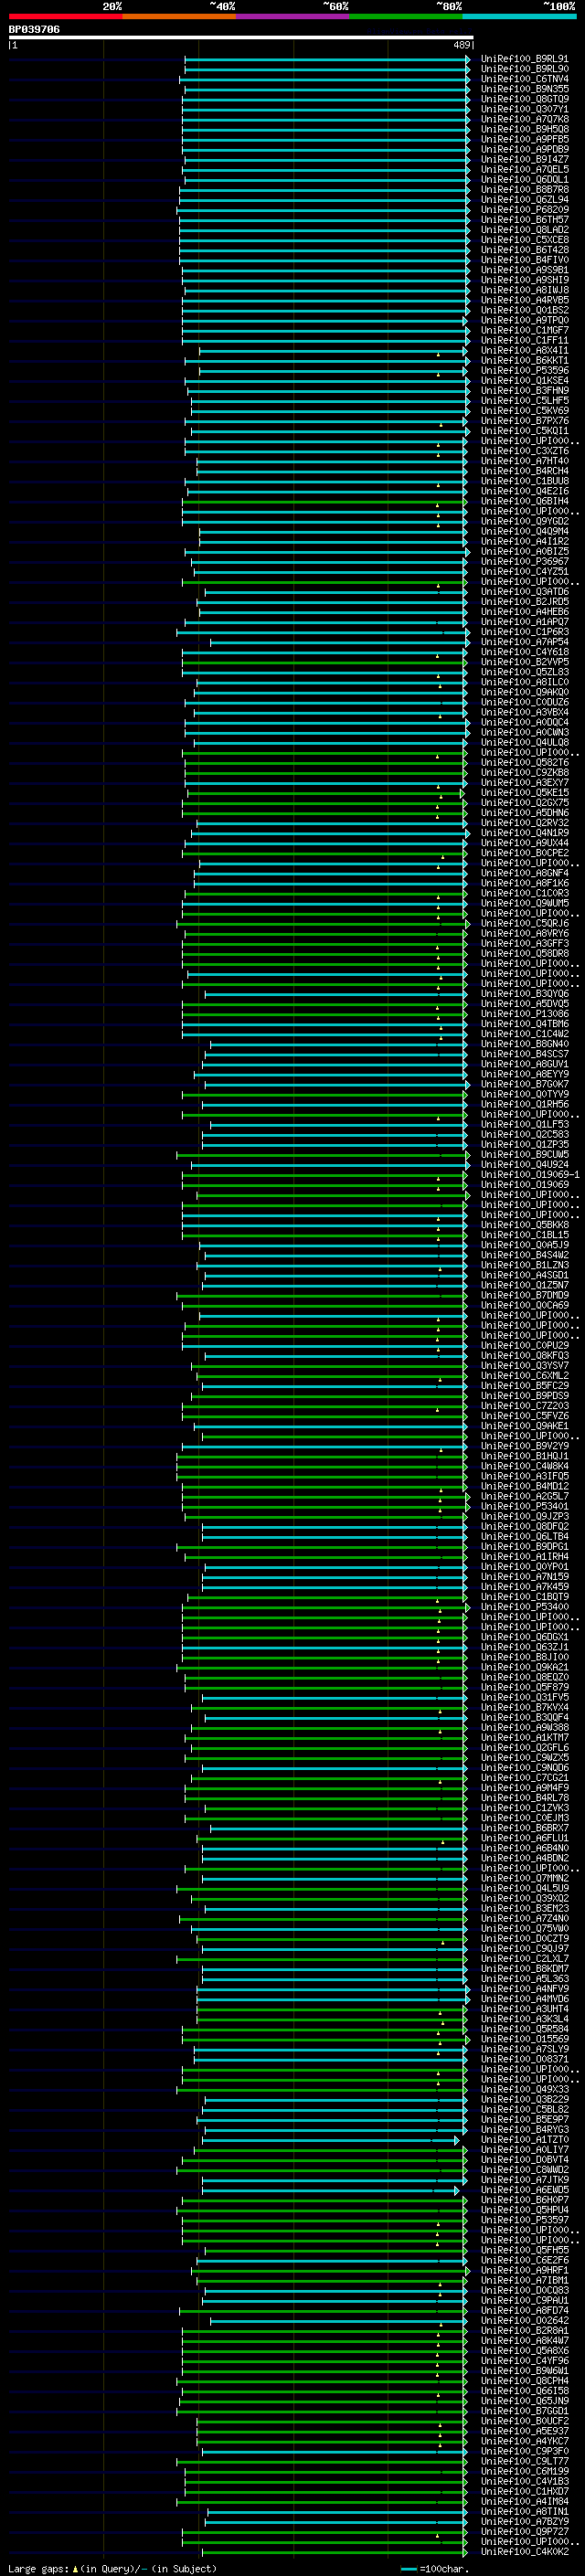The image size is (585, 2576).
Task: Click the white query length bar
Action: pos(241,38)
